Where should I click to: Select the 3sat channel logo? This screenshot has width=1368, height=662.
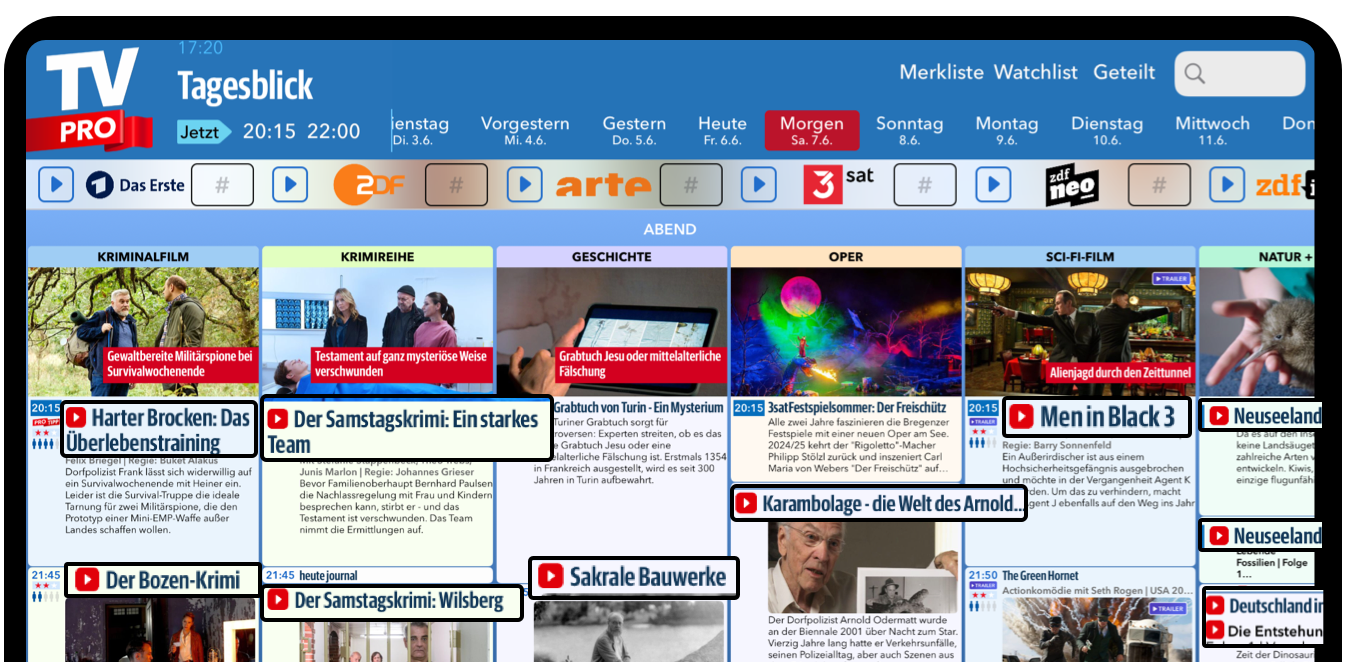coord(838,184)
